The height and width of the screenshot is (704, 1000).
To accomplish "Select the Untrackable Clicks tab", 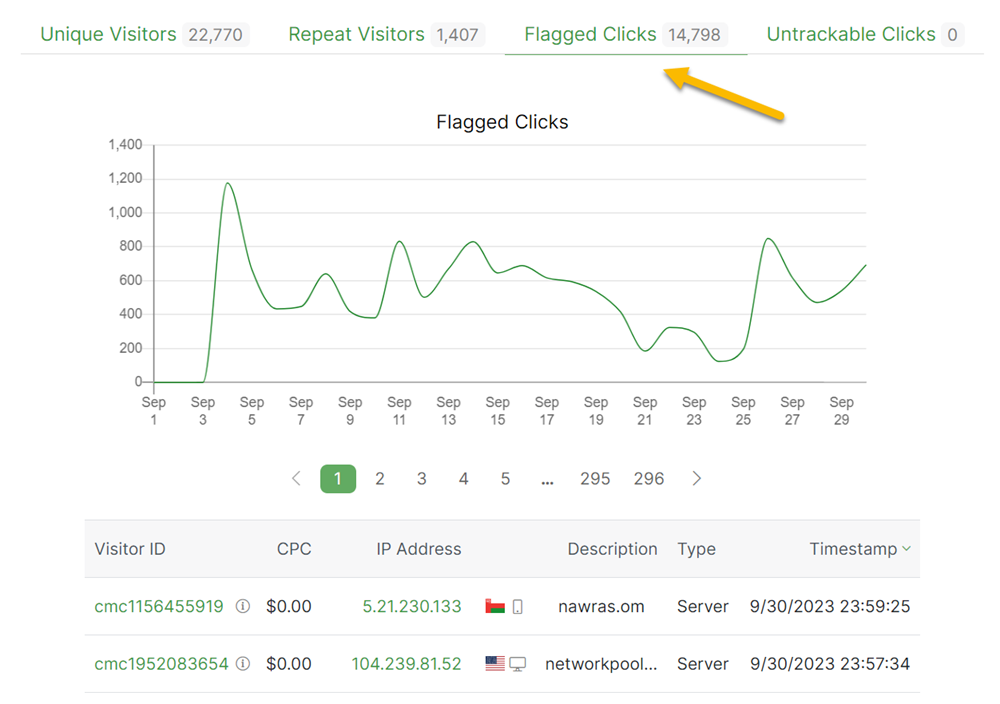I will coord(851,35).
